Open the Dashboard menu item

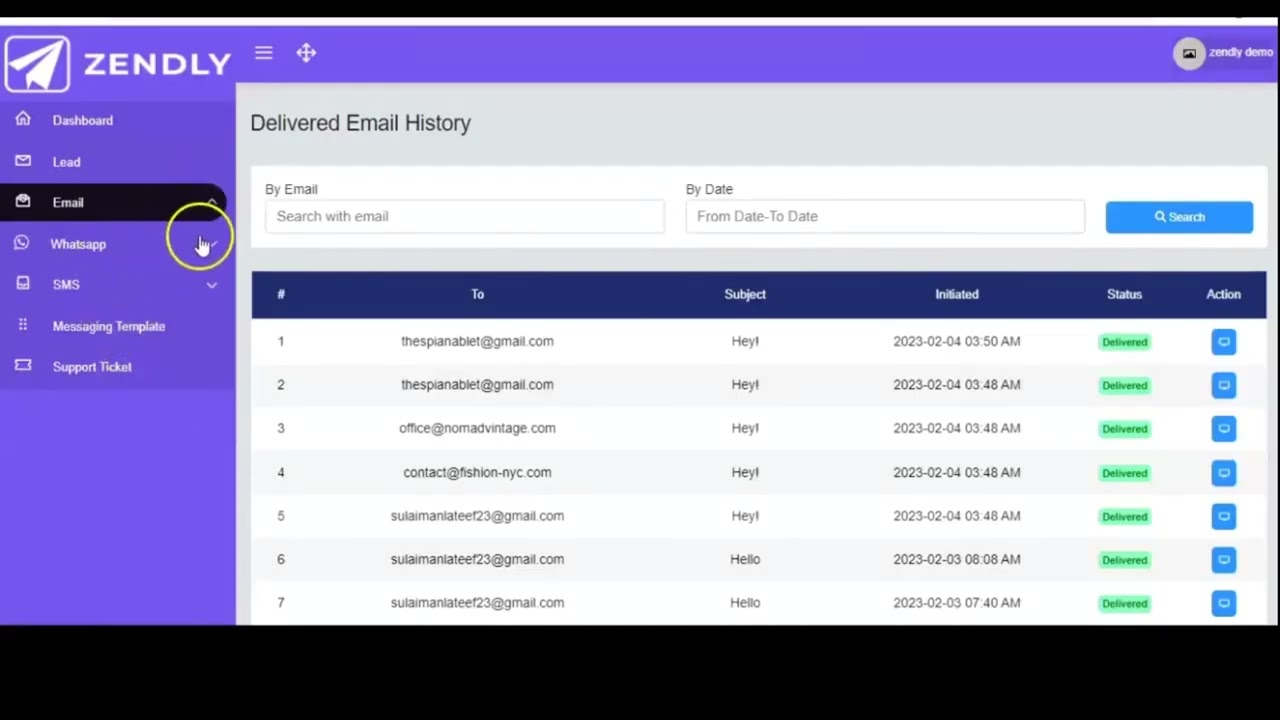(83, 120)
